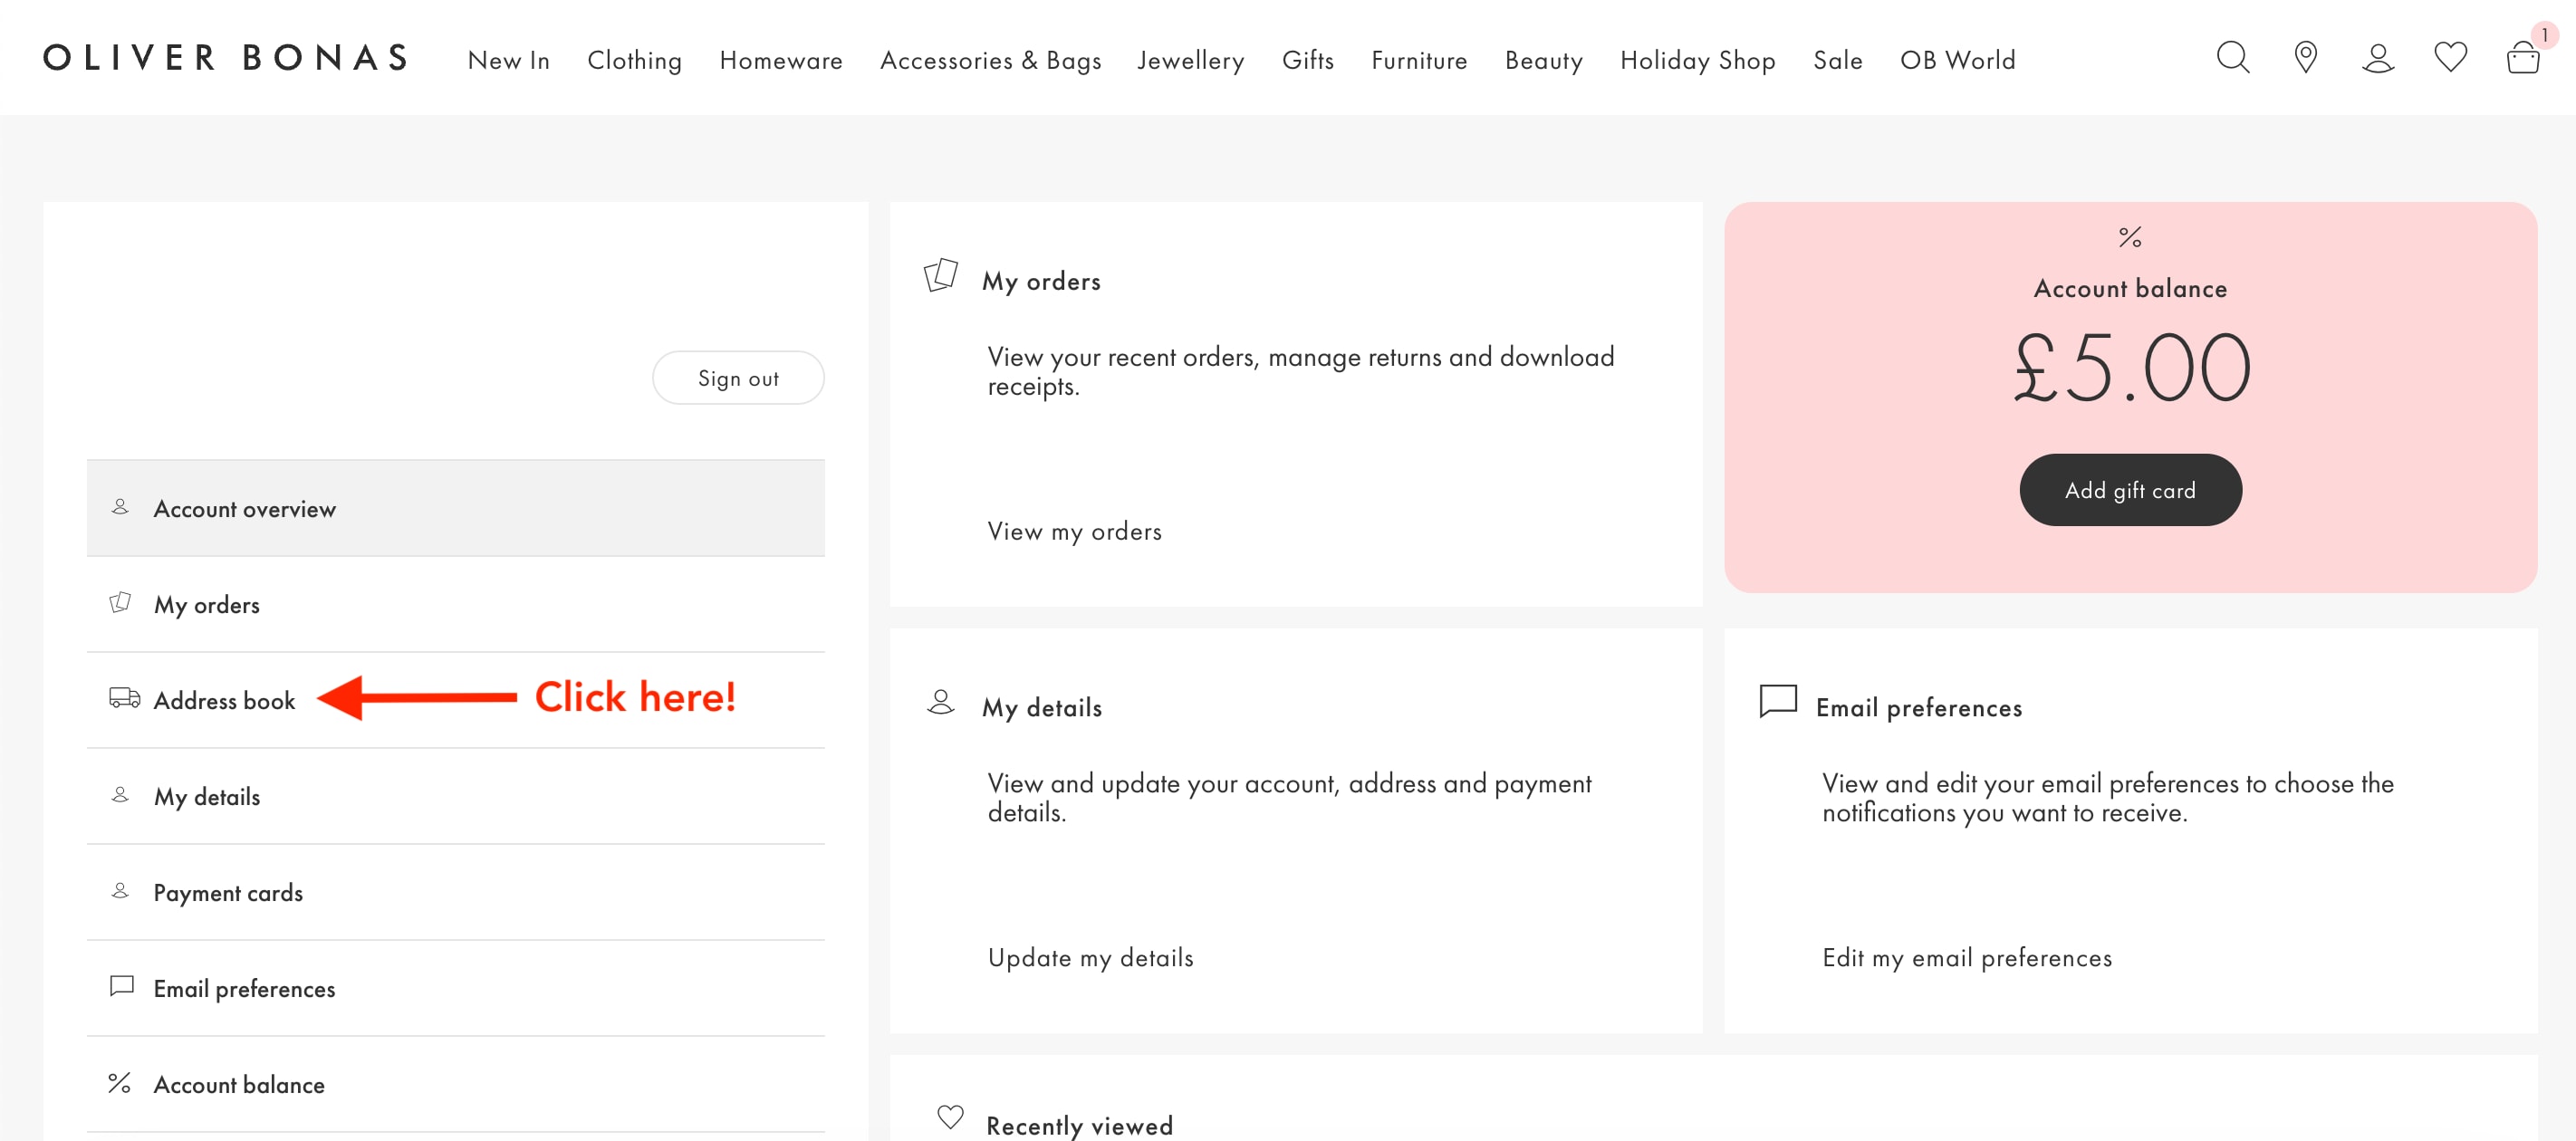The width and height of the screenshot is (2576, 1141).
Task: Follow the View my orders link
Action: (1074, 531)
